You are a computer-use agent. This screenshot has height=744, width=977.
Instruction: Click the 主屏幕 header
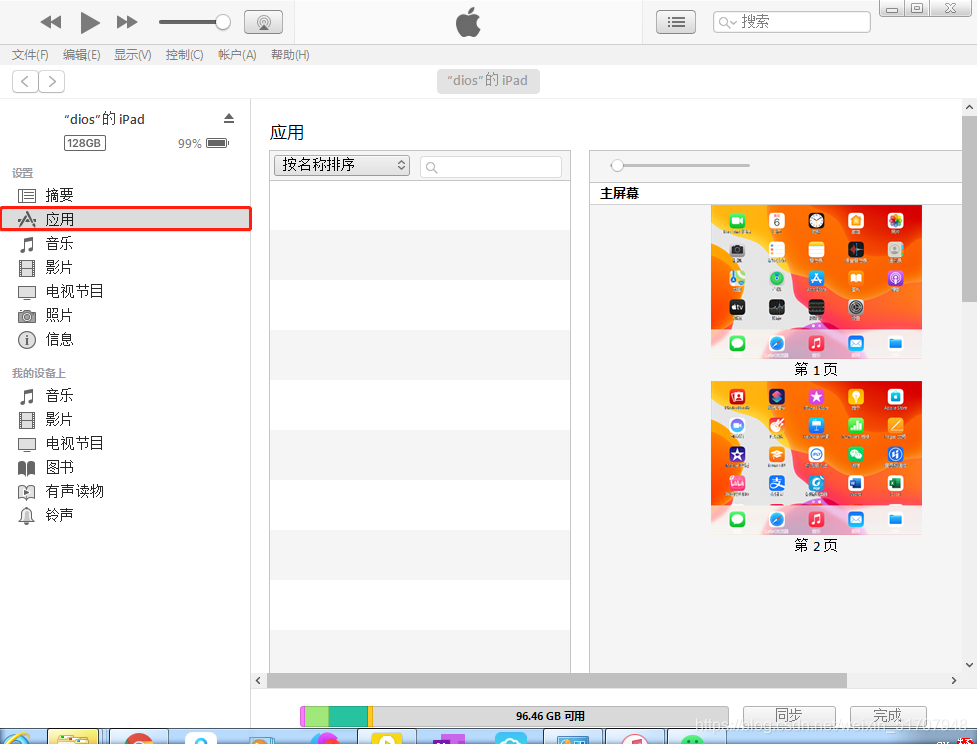tap(619, 193)
